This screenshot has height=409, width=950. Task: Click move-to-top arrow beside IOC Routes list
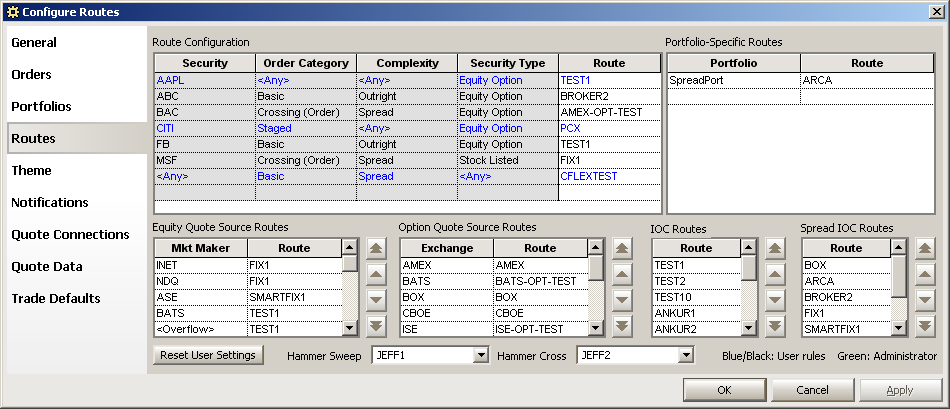[774, 248]
